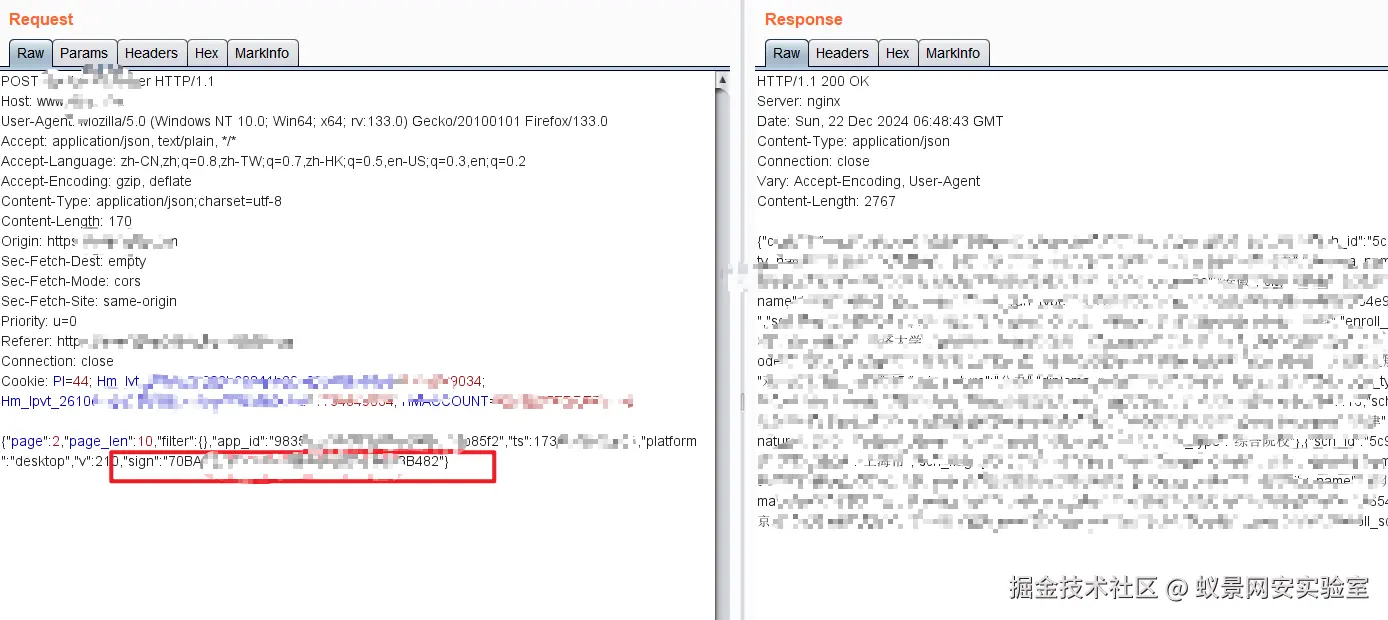Image resolution: width=1388 pixels, height=620 pixels.
Task: Click the response Connection: close line
Action: tap(813, 161)
